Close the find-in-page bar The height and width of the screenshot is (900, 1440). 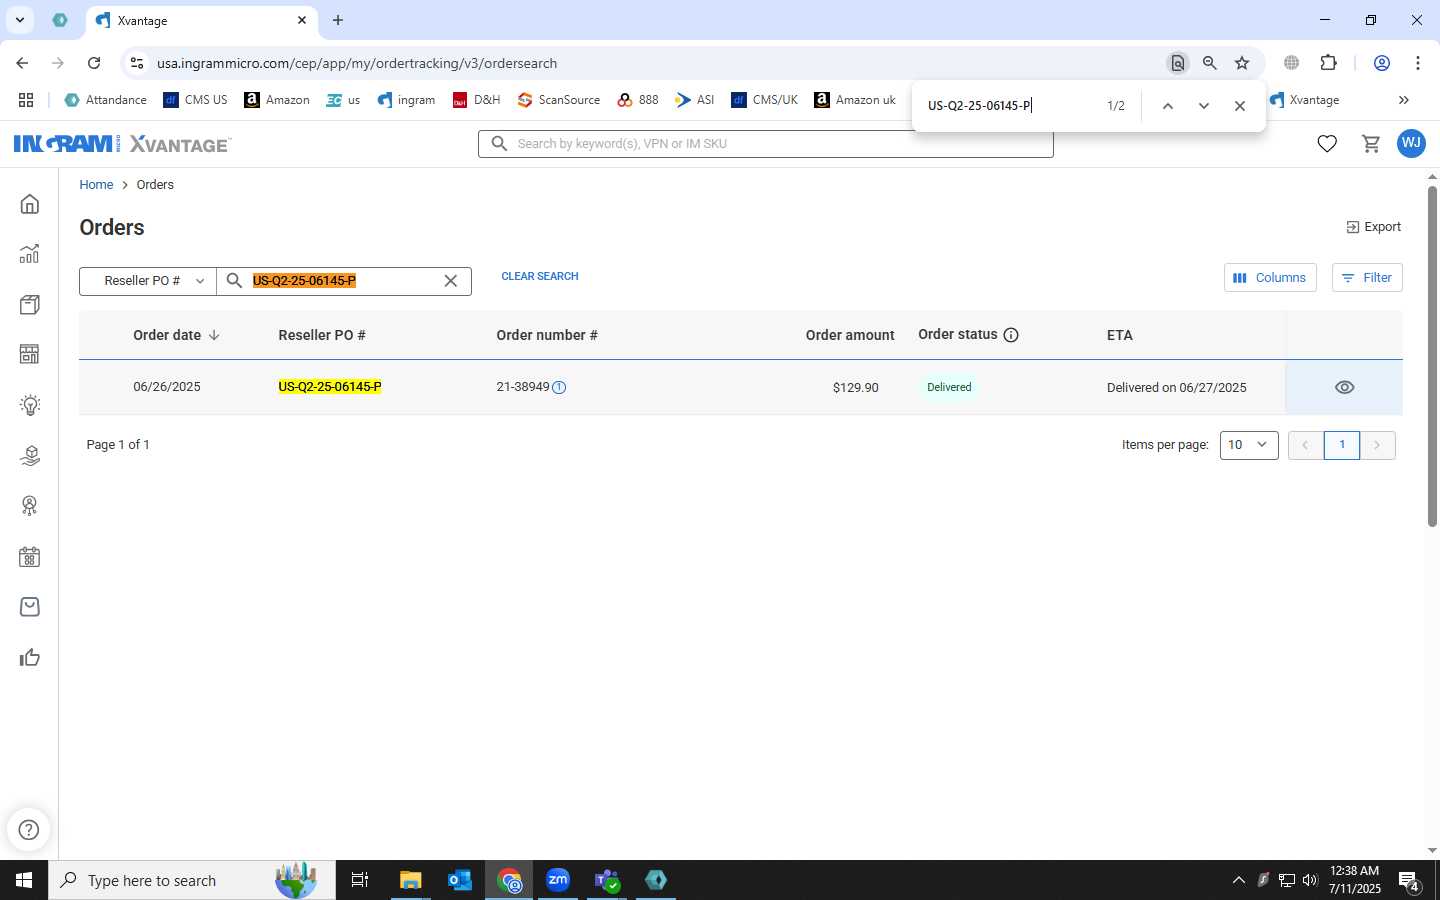tap(1240, 106)
